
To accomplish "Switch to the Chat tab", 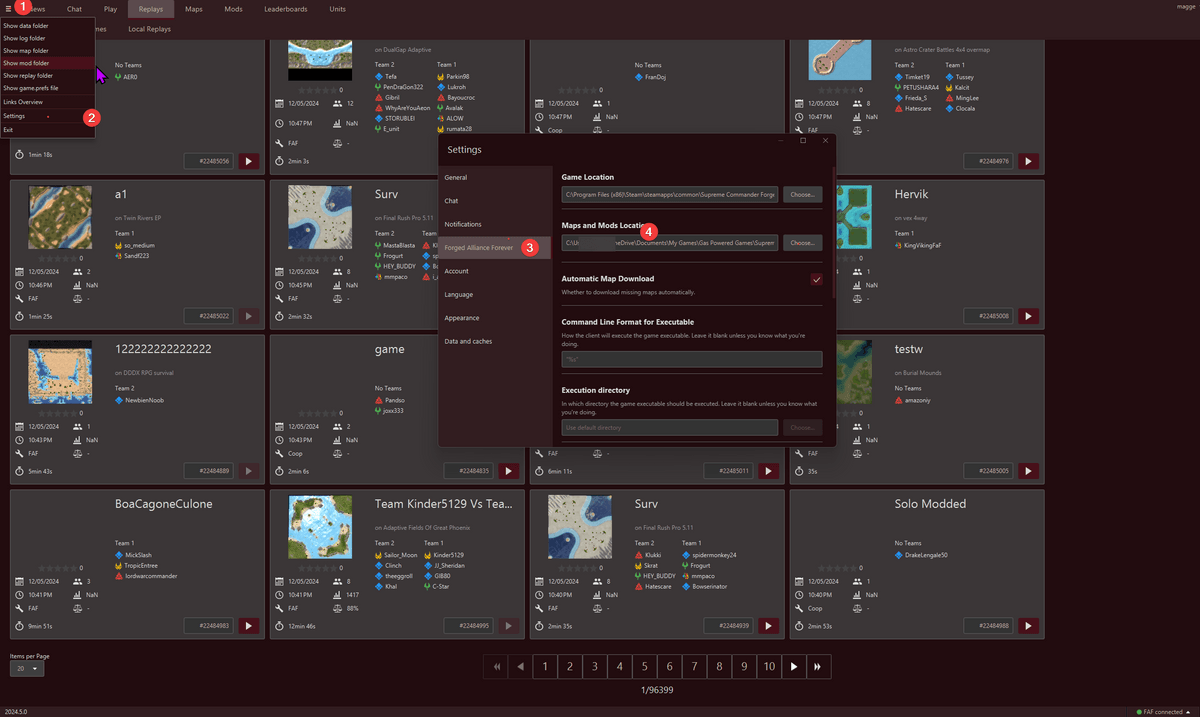I will [x=74, y=9].
